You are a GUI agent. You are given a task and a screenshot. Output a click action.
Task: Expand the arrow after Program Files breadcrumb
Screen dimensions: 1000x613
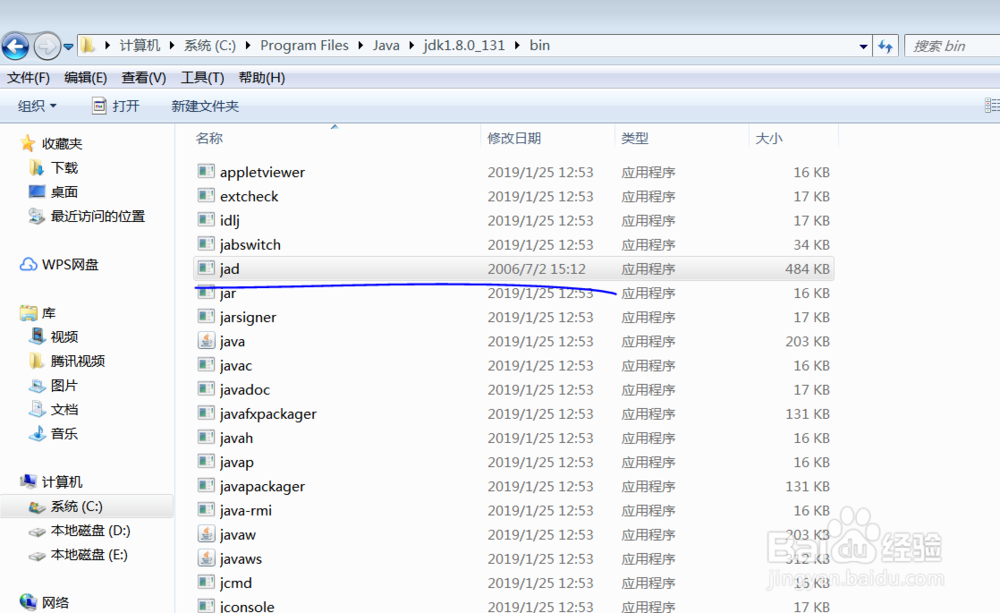[360, 45]
